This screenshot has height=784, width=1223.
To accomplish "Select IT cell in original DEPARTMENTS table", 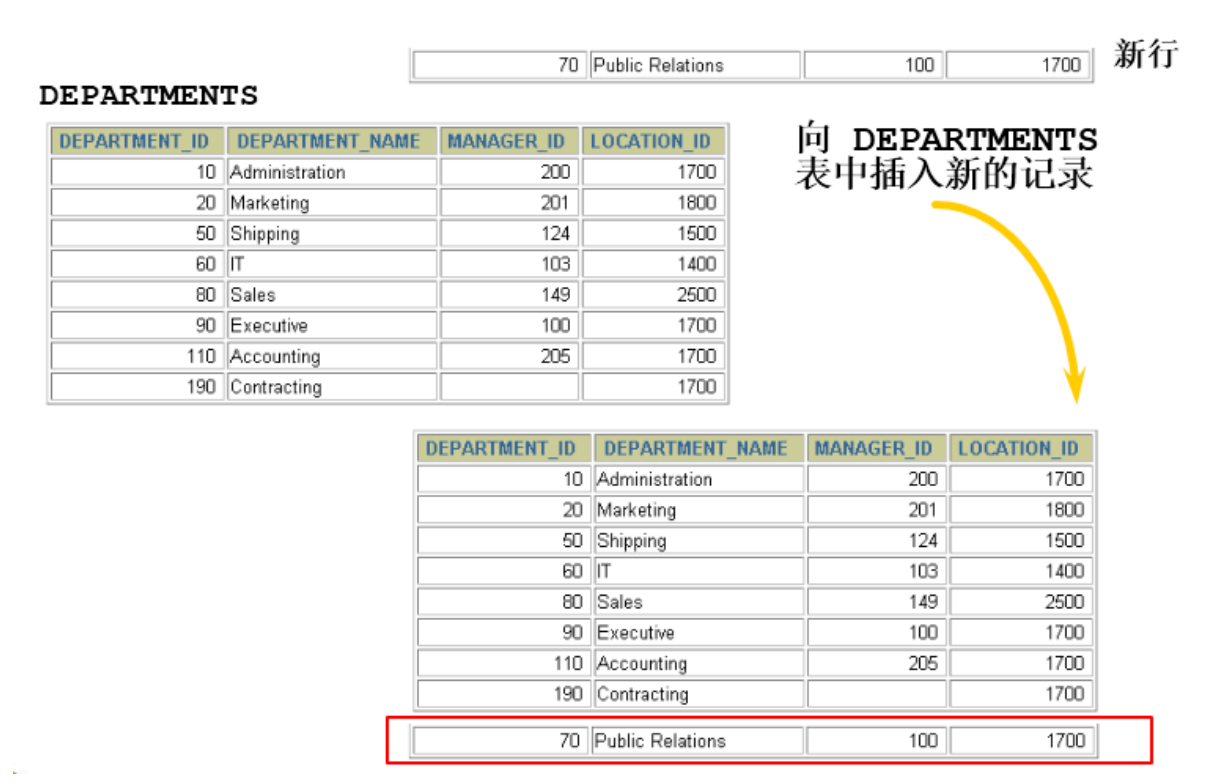I will (332, 264).
